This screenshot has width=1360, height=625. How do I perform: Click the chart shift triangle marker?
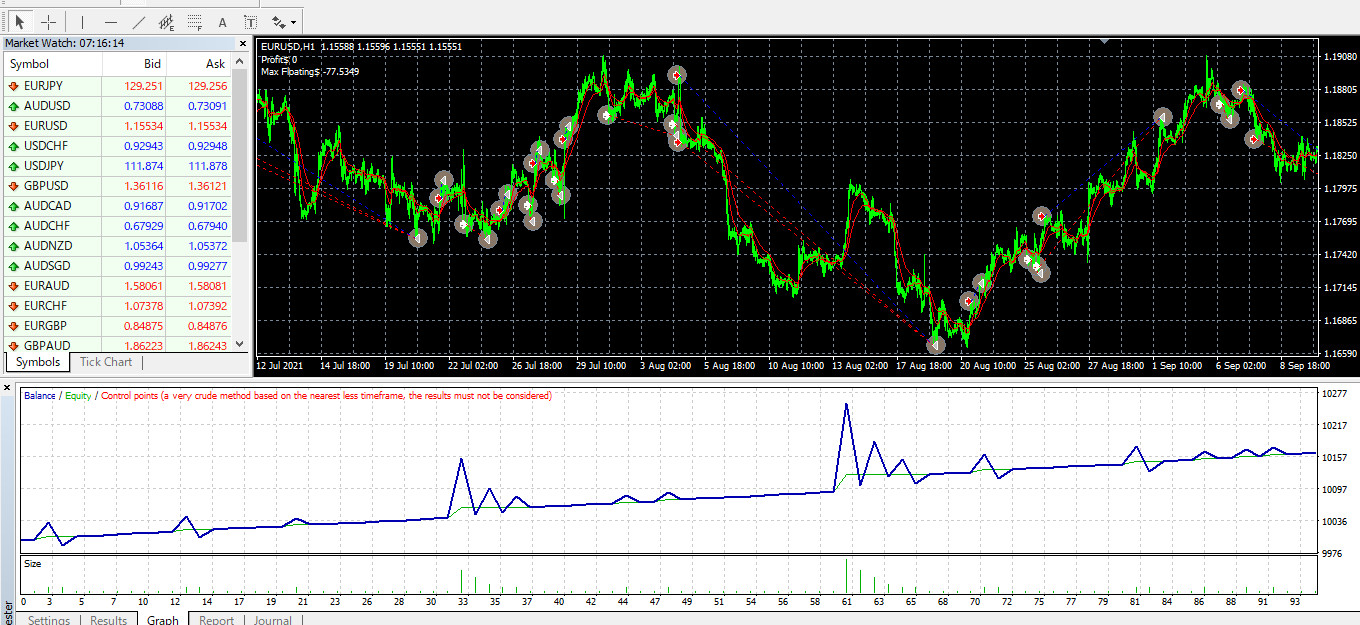[x=1104, y=42]
